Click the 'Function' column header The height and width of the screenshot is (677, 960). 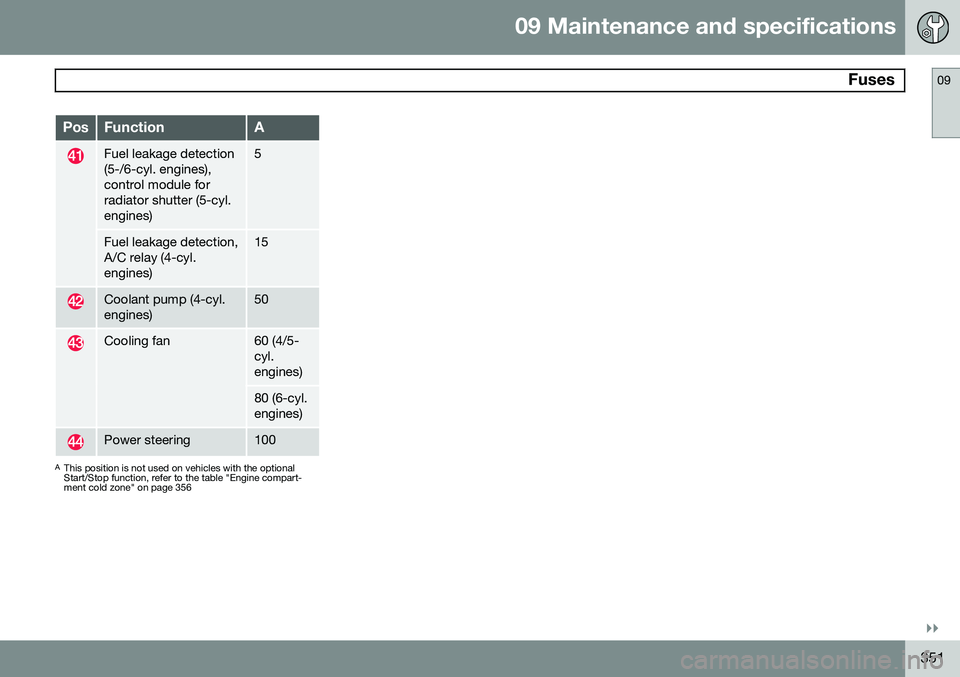pos(171,127)
